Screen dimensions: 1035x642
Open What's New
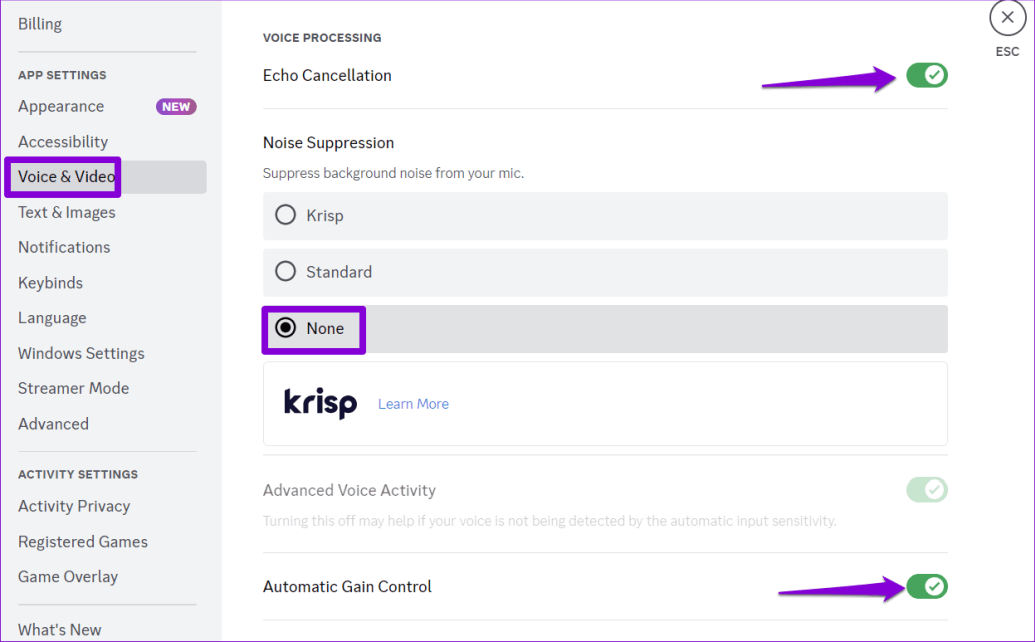pos(60,629)
